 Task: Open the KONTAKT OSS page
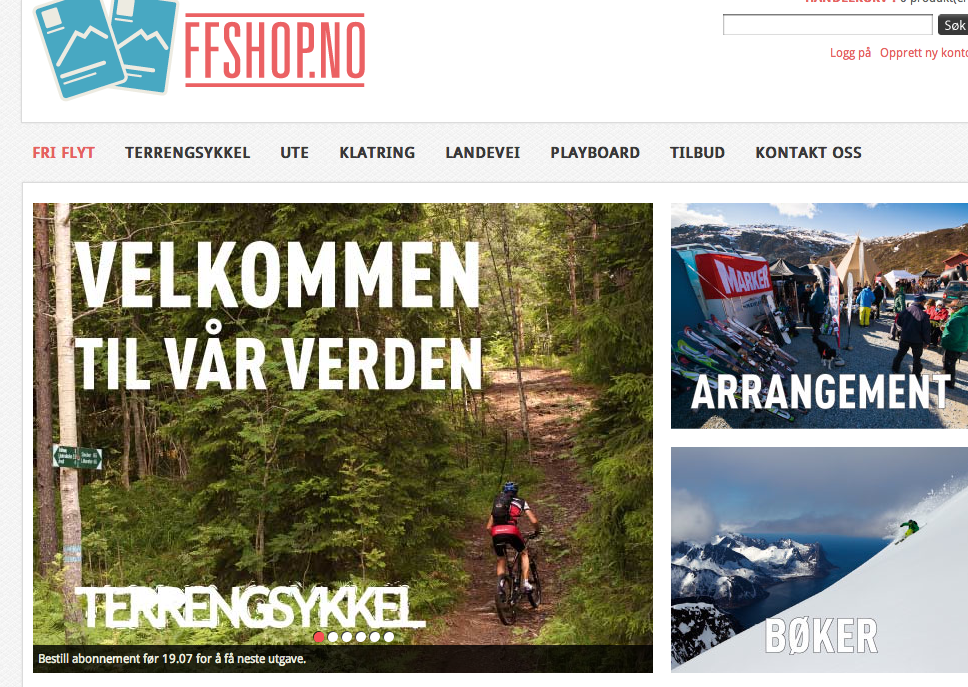(809, 152)
